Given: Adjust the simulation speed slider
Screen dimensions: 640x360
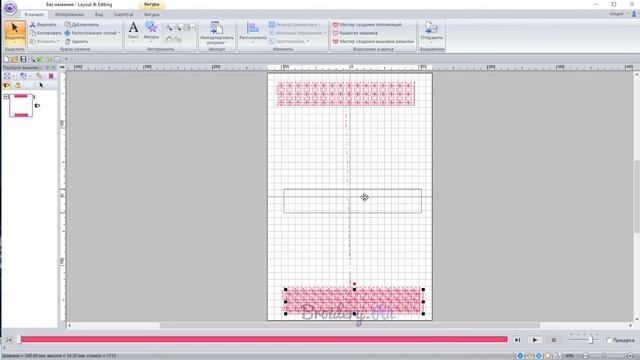Looking at the screenshot, I should pos(590,340).
